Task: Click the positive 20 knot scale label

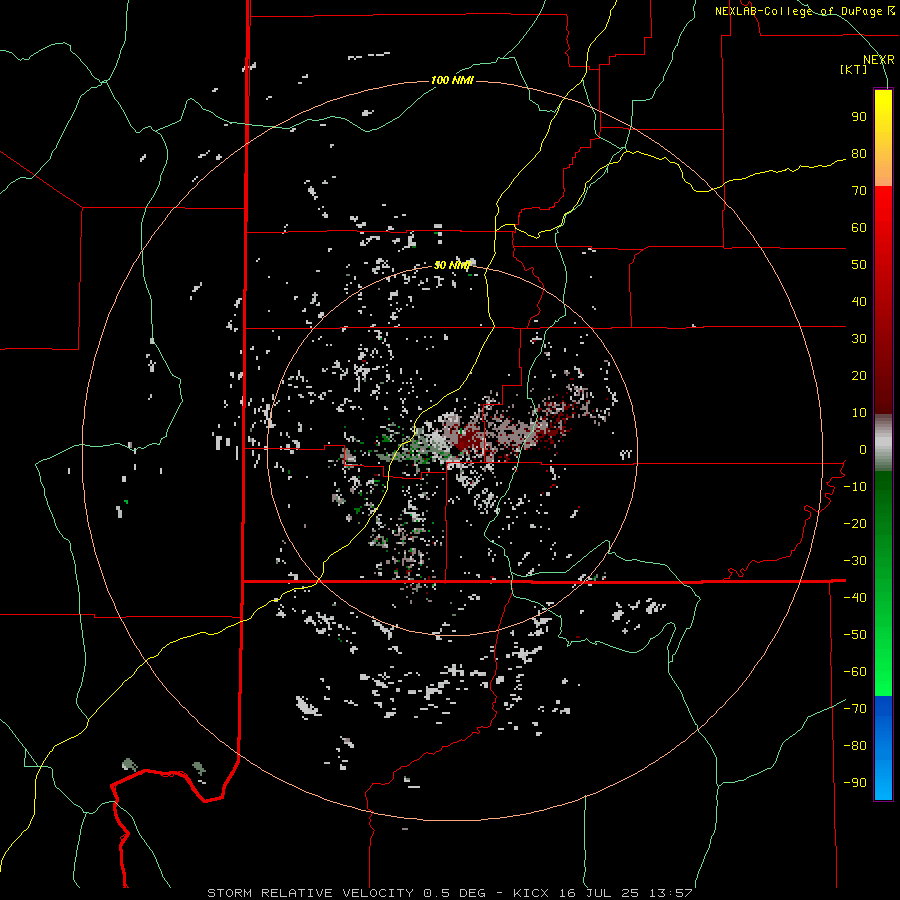Action: (x=859, y=376)
